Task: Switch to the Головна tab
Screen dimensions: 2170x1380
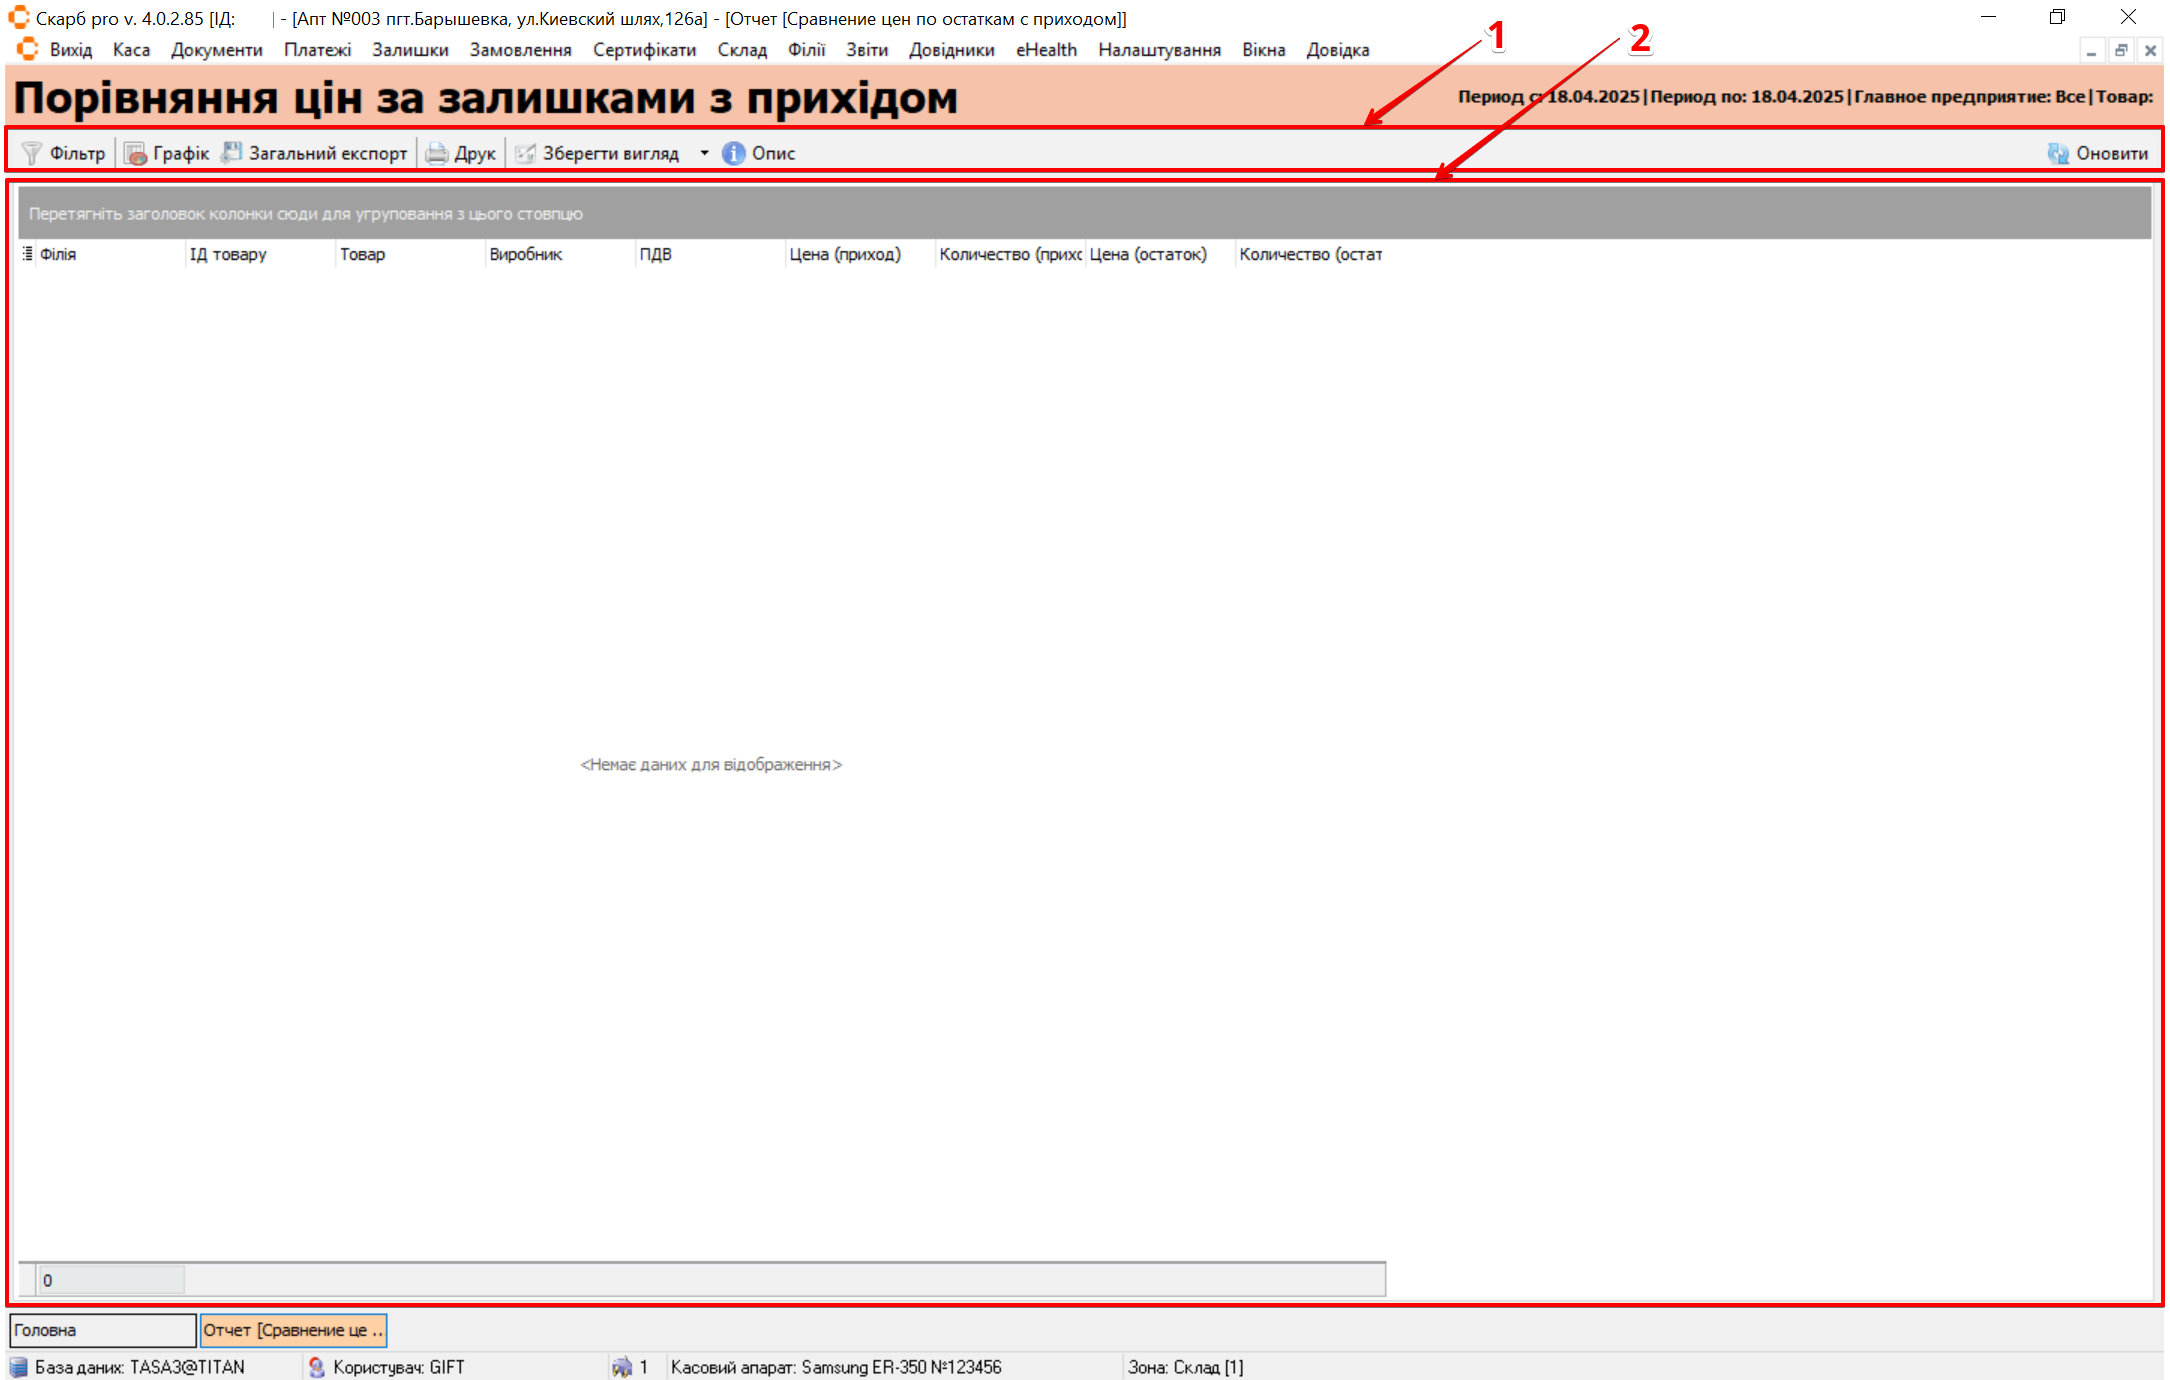Action: coord(102,1330)
